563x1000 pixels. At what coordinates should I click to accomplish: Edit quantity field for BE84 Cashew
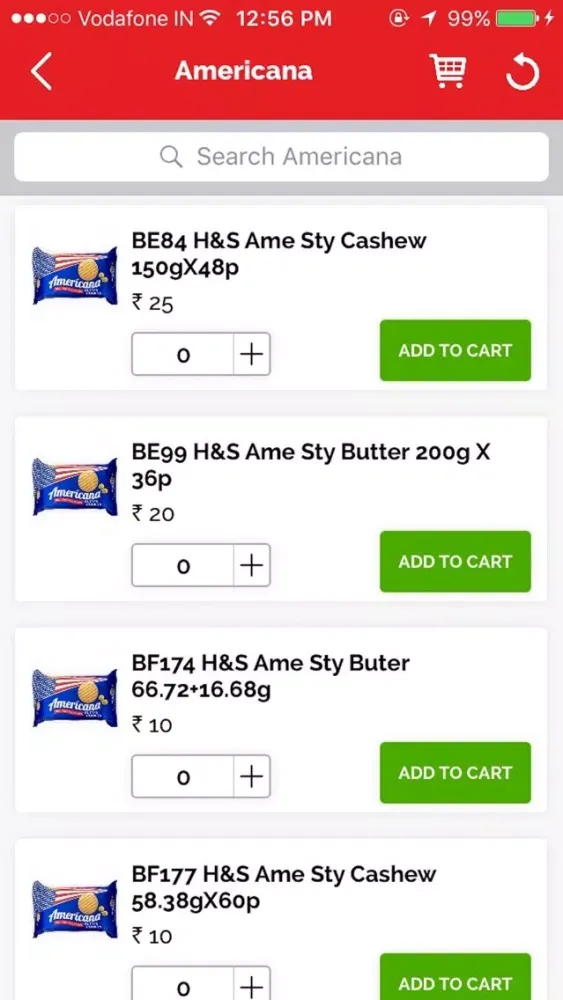click(x=183, y=354)
